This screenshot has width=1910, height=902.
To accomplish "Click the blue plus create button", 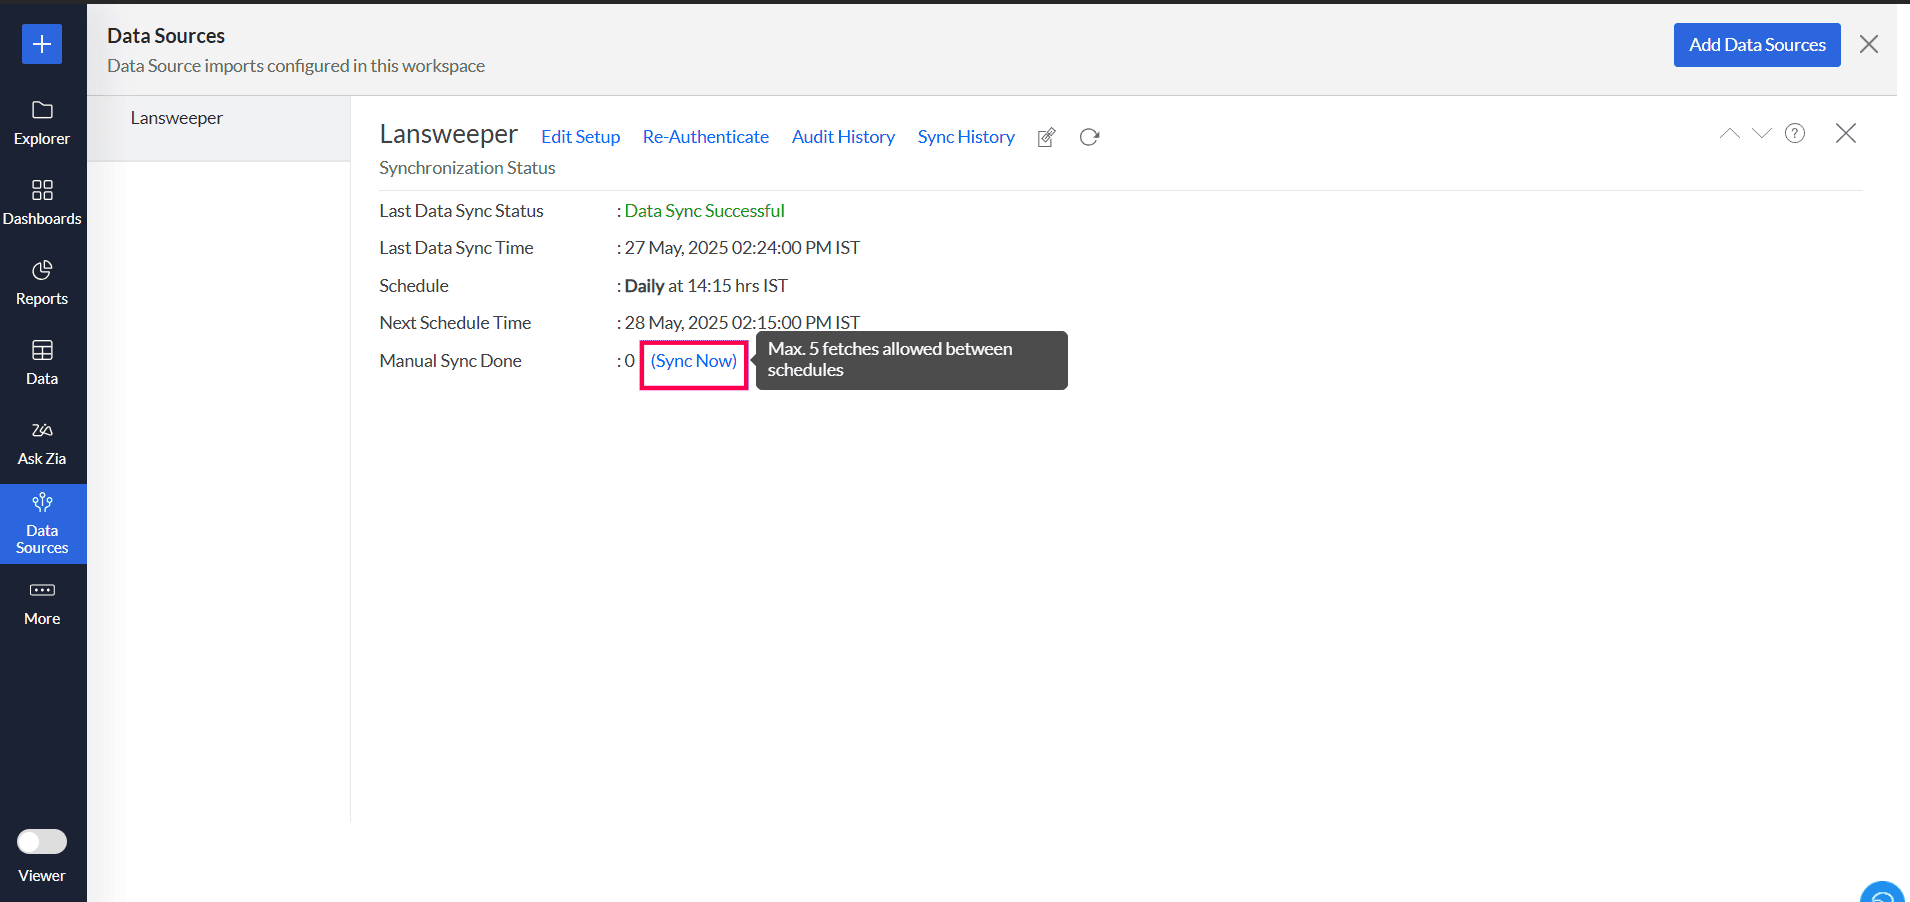I will (42, 44).
